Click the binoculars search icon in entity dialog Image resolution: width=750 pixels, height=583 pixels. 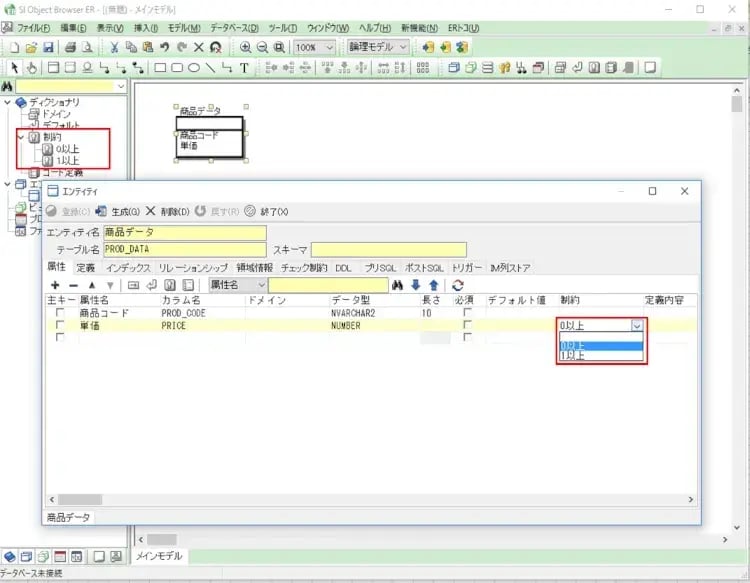[397, 285]
